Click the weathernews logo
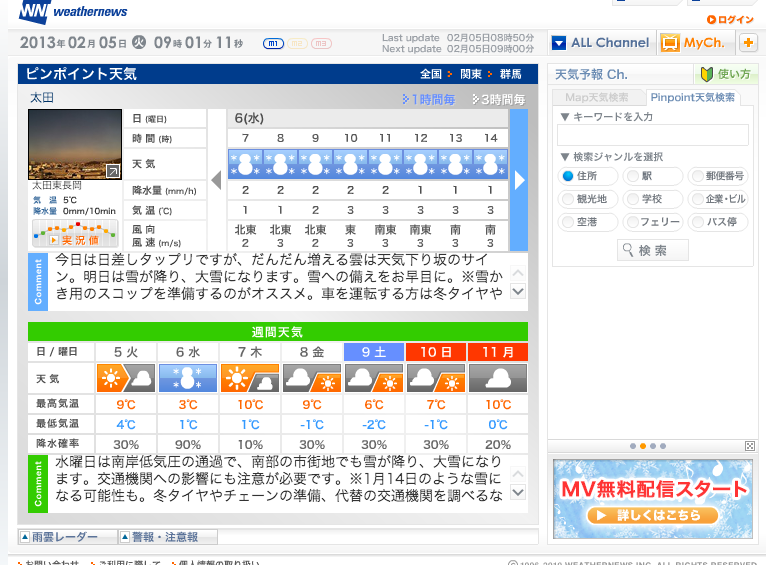766x565 pixels. [x=73, y=11]
